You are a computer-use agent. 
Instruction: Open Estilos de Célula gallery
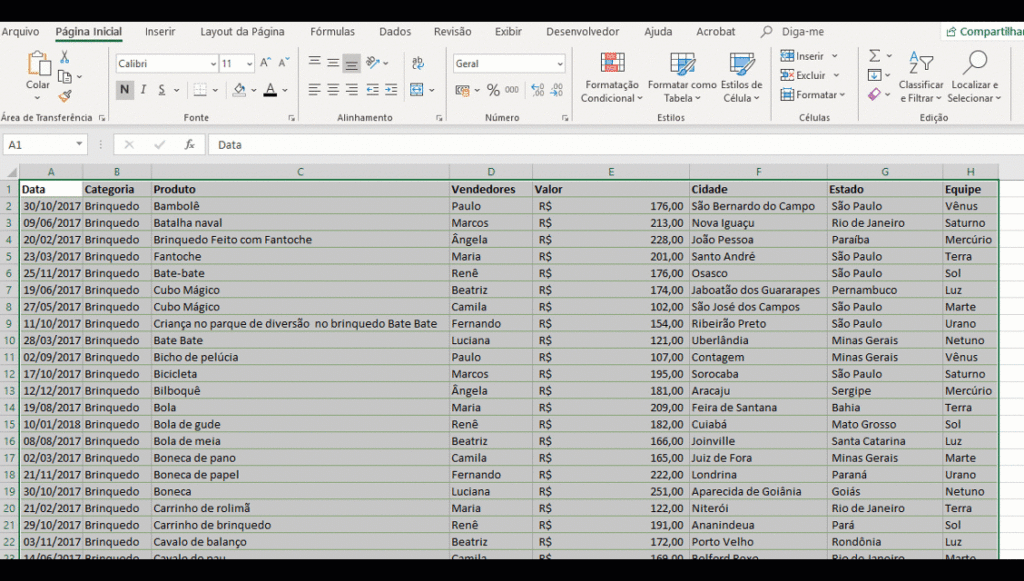(741, 78)
